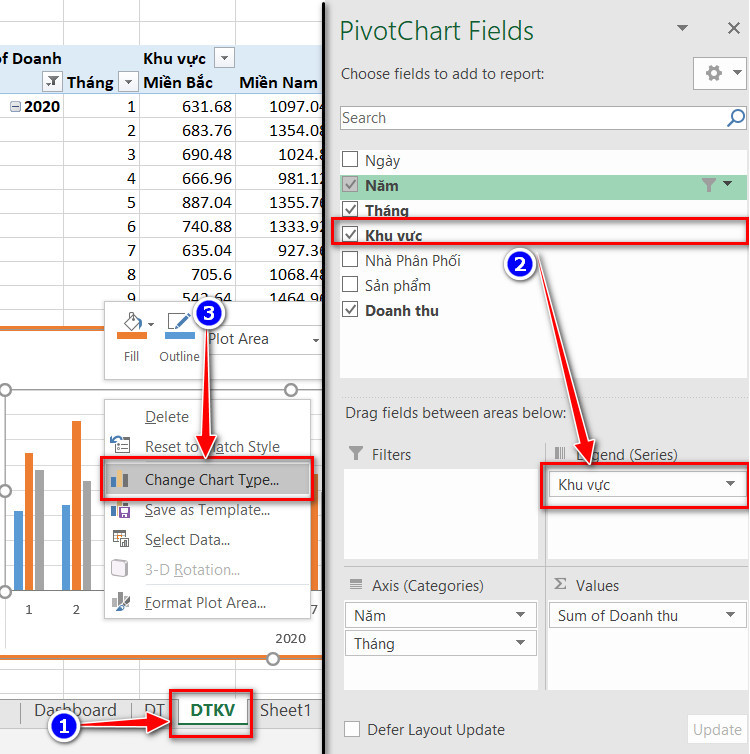
Task: Check the Nhà Phân Phối field checkbox
Action: click(350, 260)
